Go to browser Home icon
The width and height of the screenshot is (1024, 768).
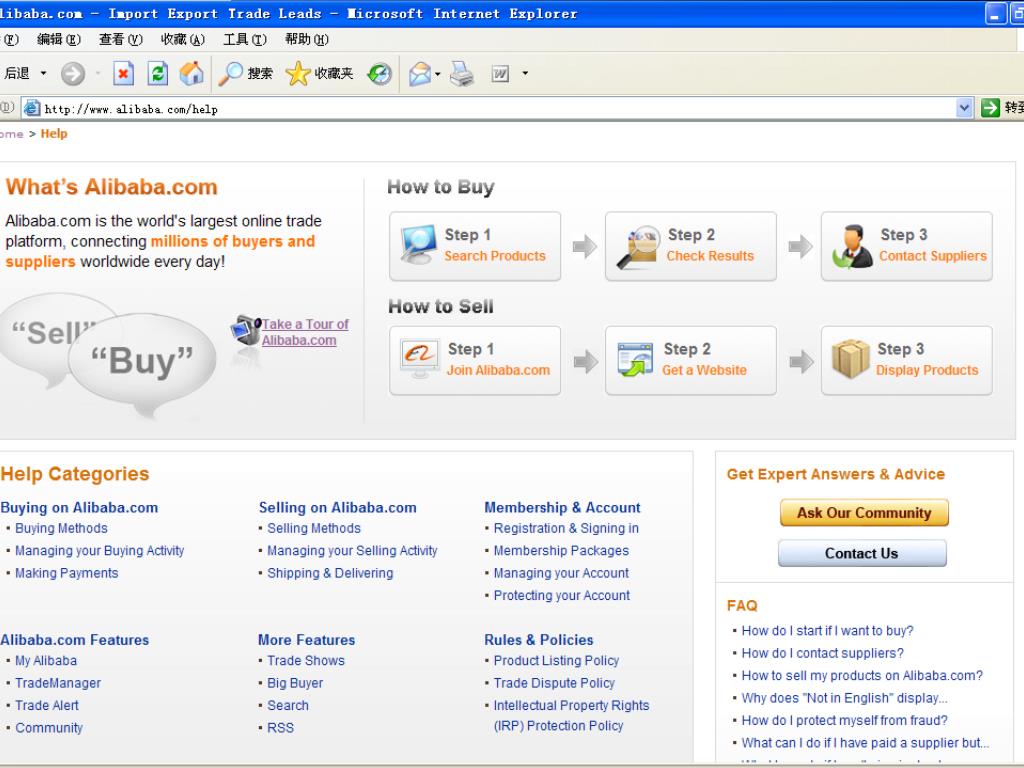coord(191,74)
